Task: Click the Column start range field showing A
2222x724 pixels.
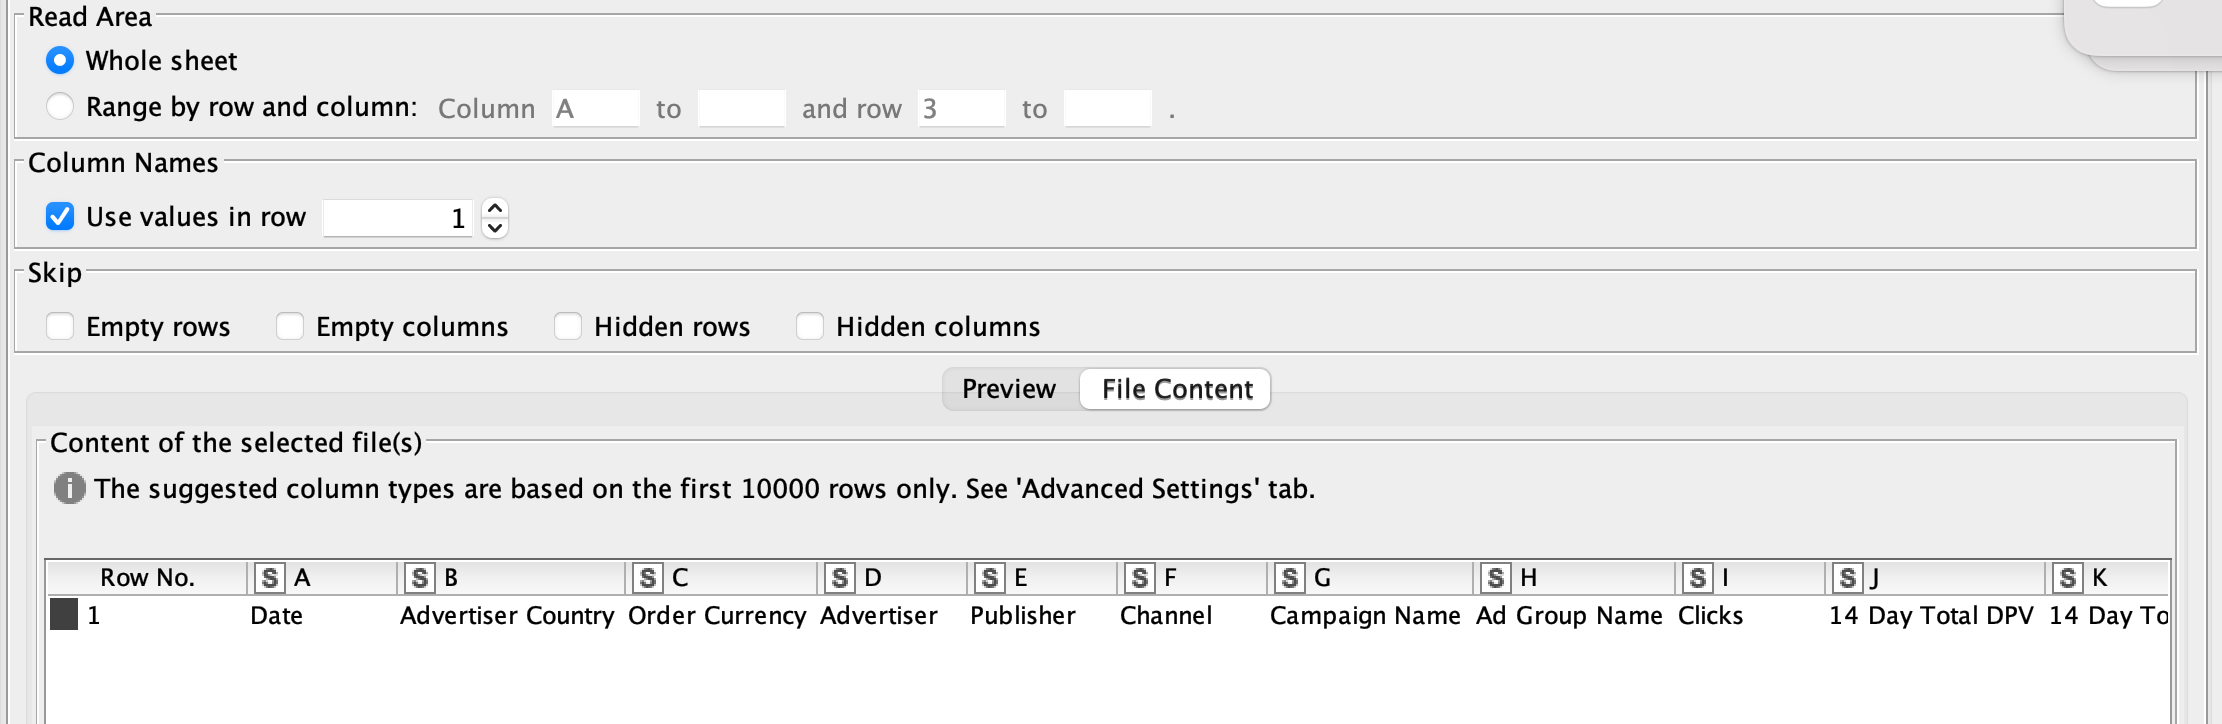Action: (x=595, y=108)
